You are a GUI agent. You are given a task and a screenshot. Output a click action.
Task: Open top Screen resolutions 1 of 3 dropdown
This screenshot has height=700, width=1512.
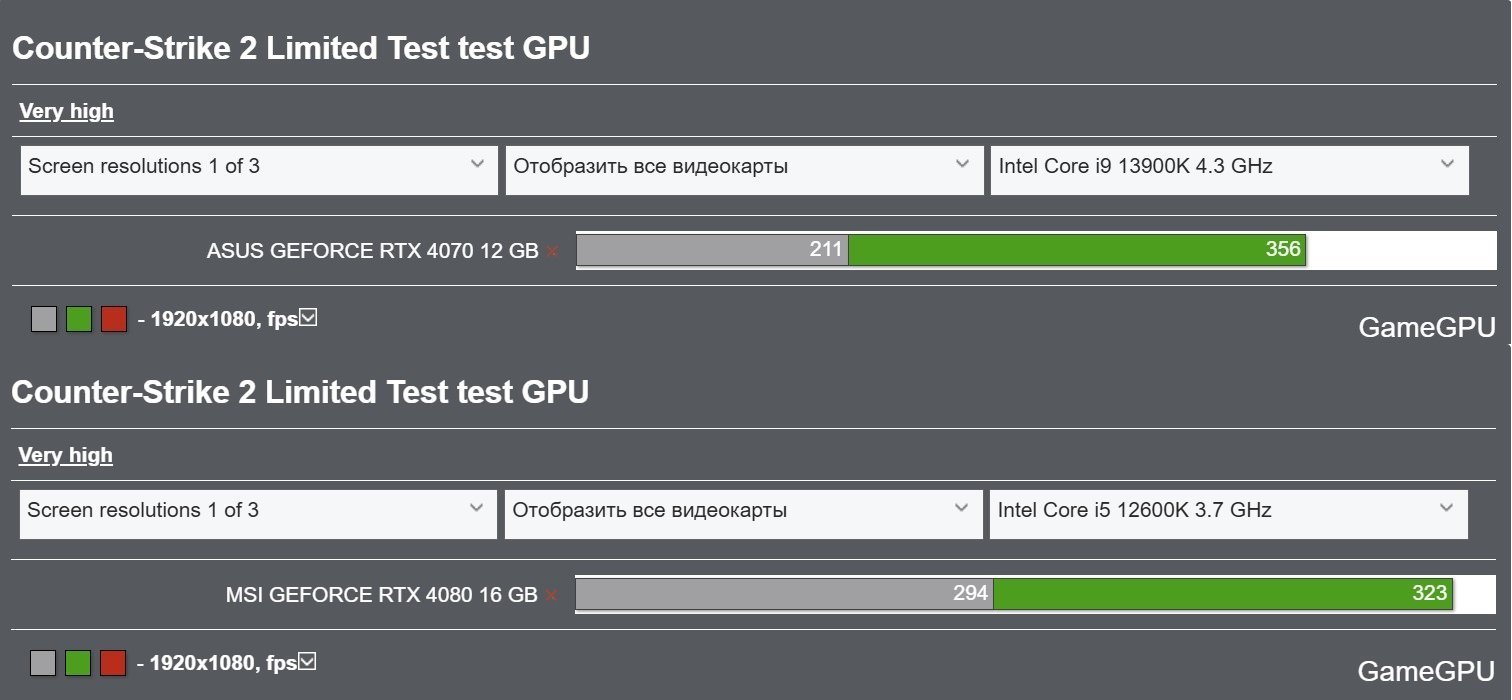[x=259, y=170]
